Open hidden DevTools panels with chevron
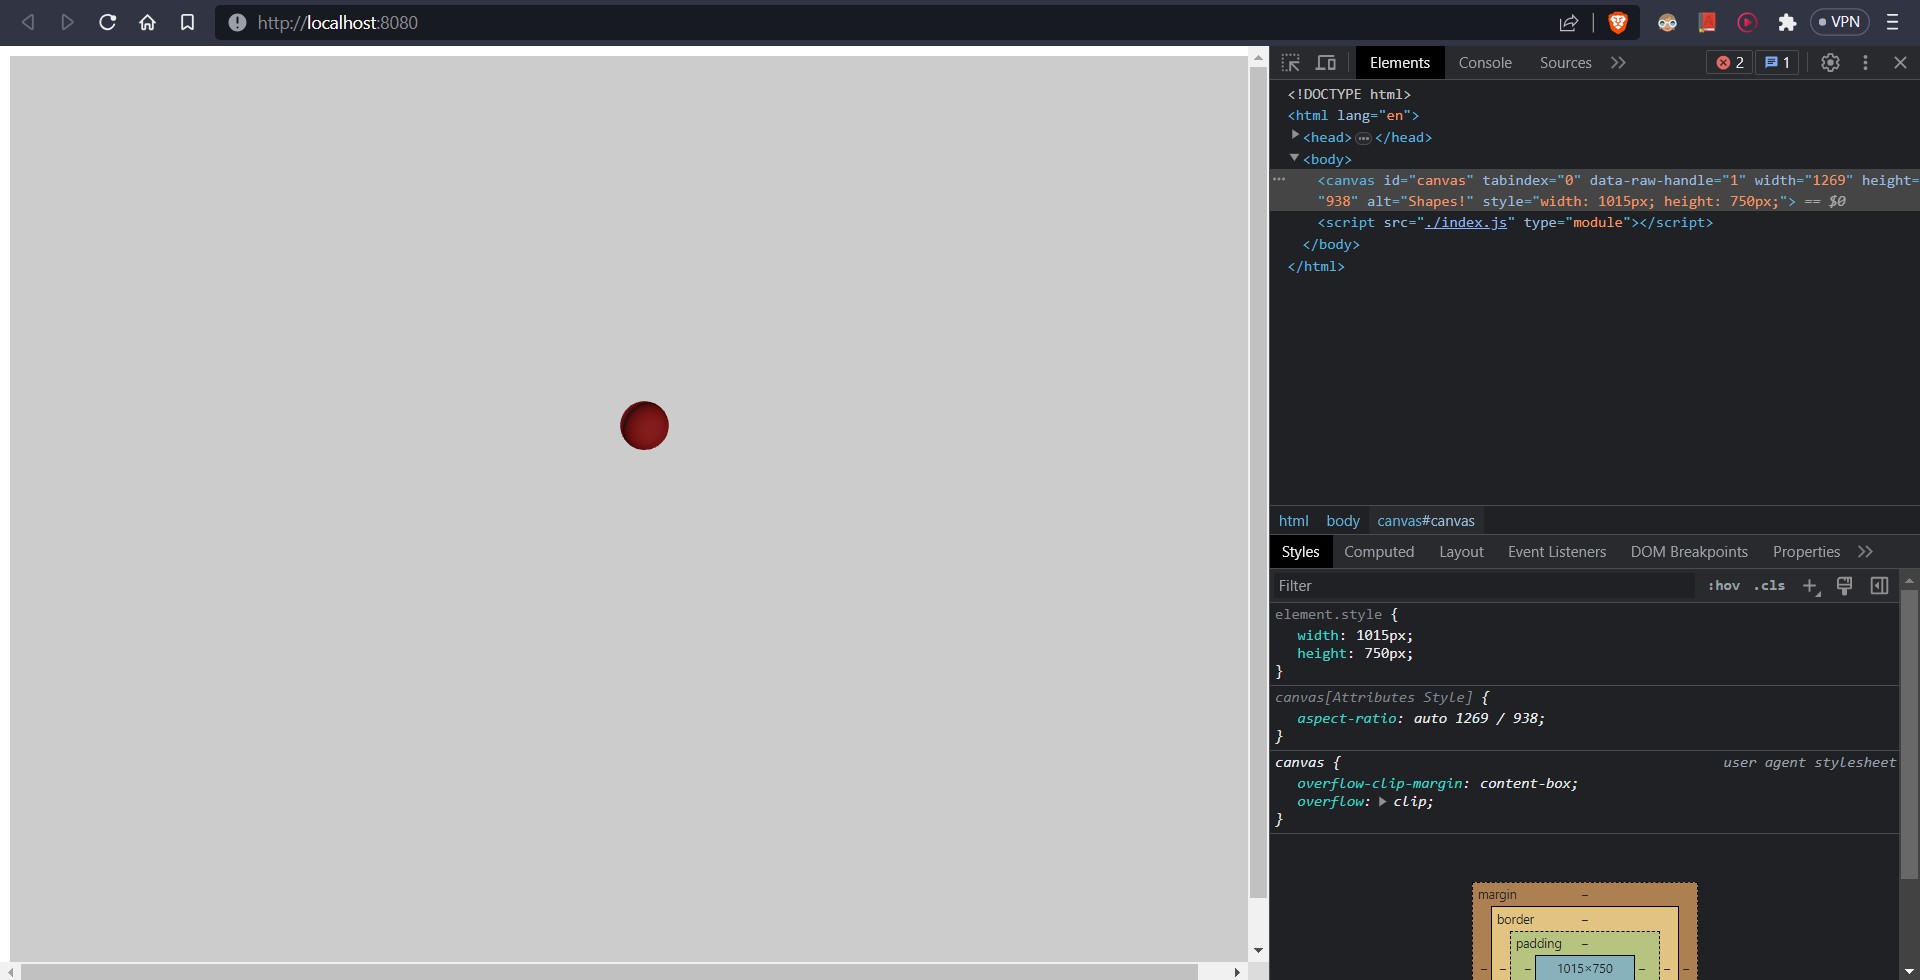 pos(1619,62)
